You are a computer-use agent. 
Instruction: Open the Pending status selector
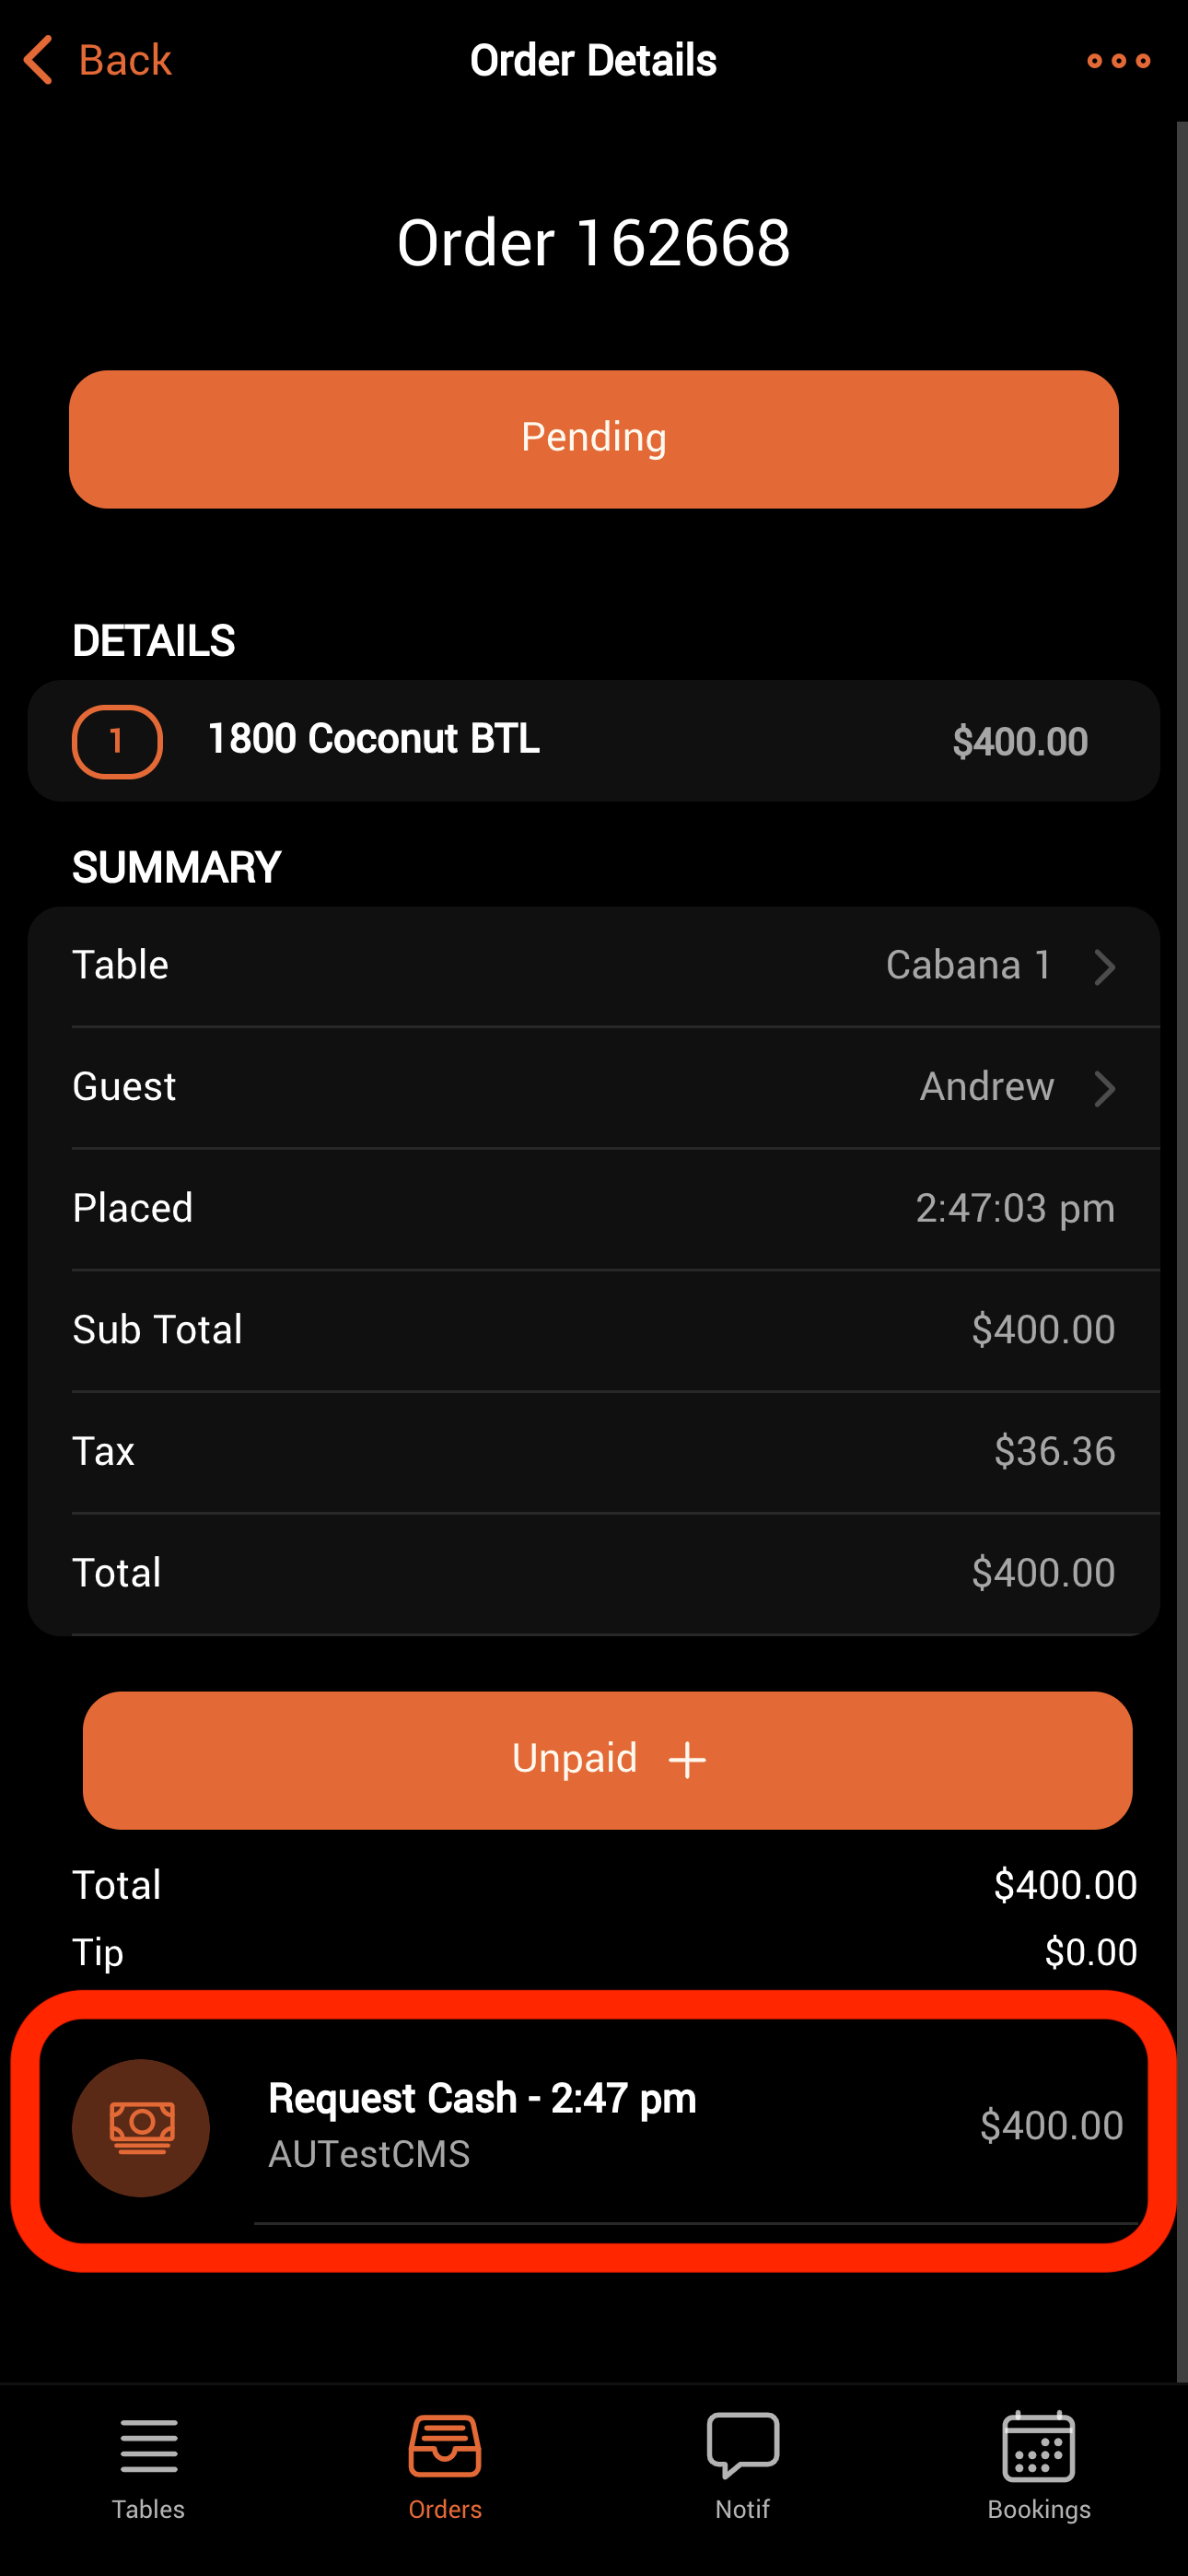(594, 439)
